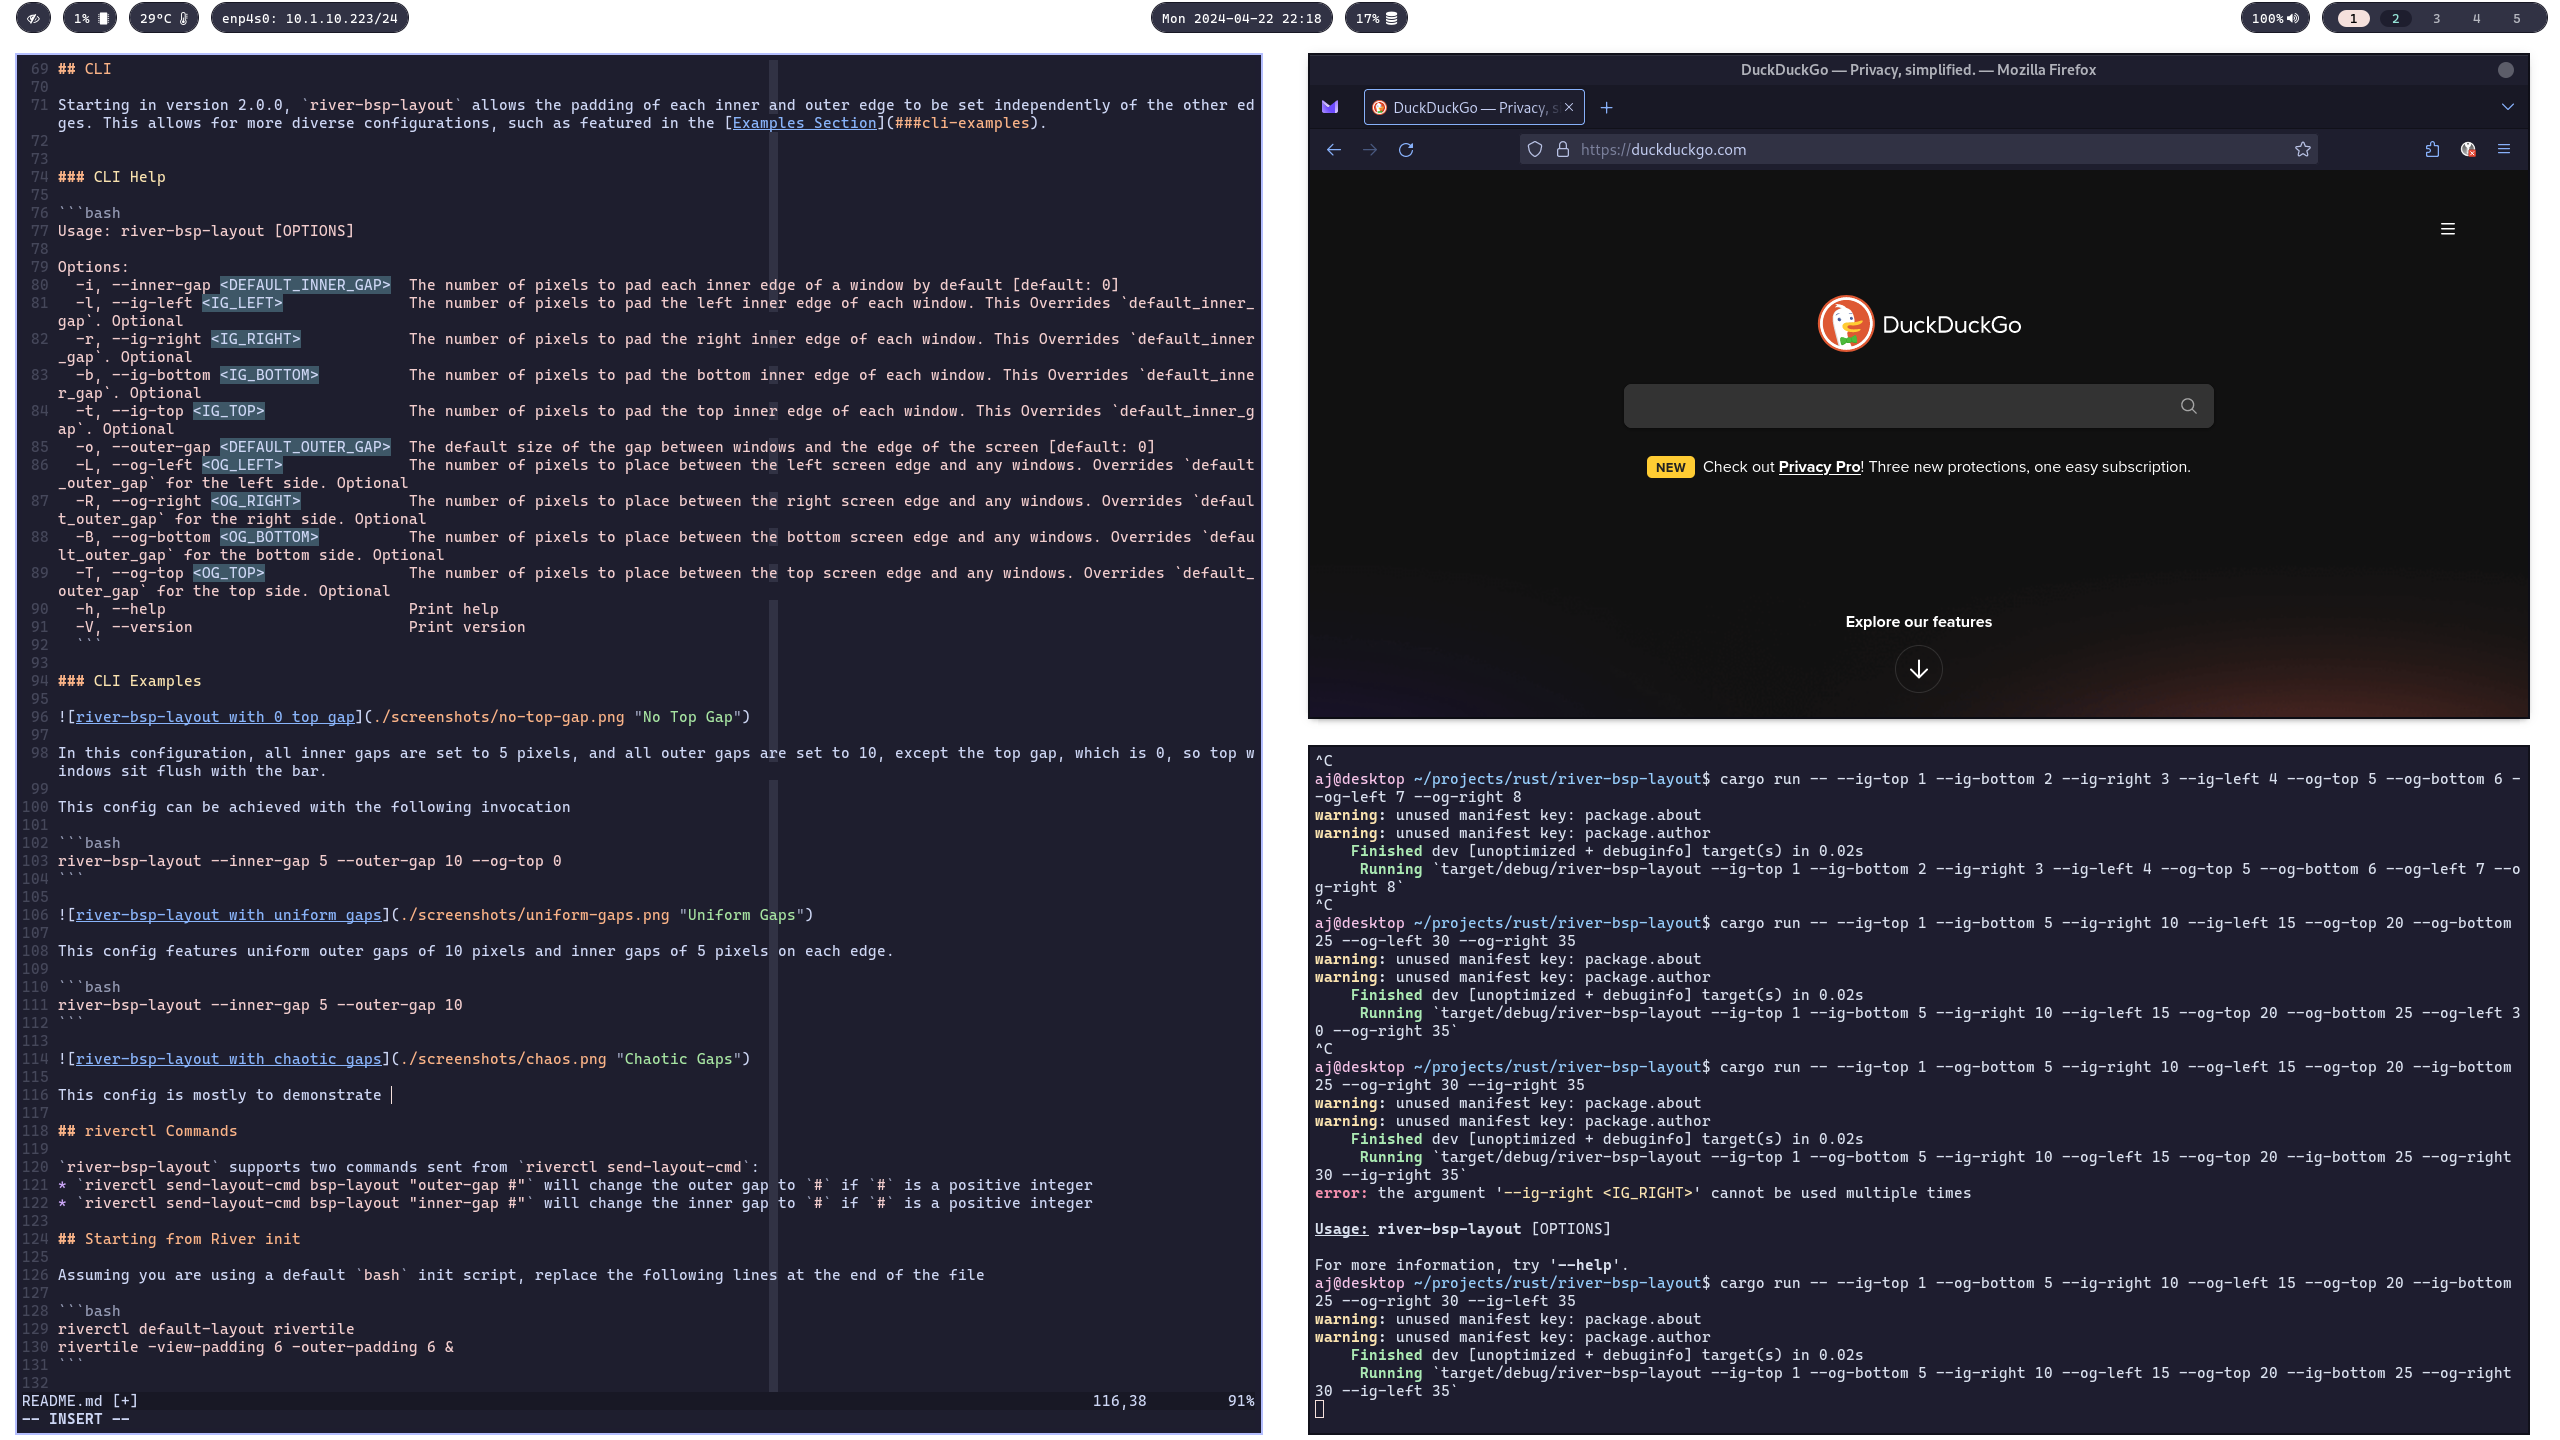Click the DuckDuckGo search input field

pyautogui.click(x=1918, y=406)
